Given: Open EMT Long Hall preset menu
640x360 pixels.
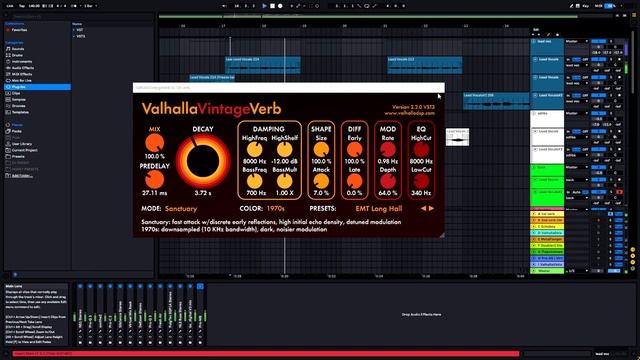Looking at the screenshot, I should tap(379, 209).
